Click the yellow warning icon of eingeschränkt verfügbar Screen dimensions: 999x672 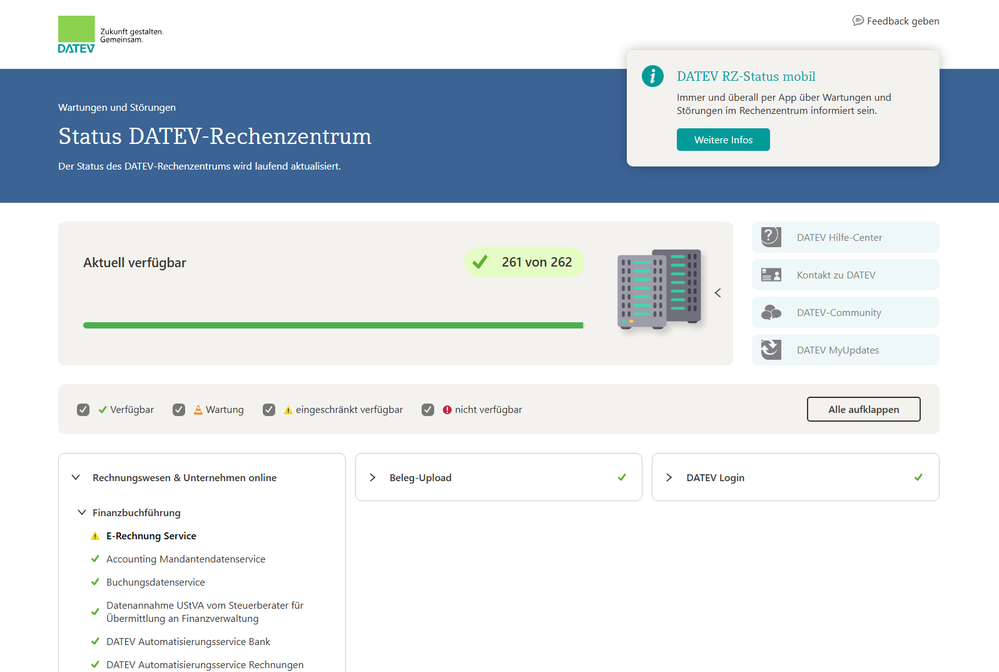pyautogui.click(x=288, y=410)
